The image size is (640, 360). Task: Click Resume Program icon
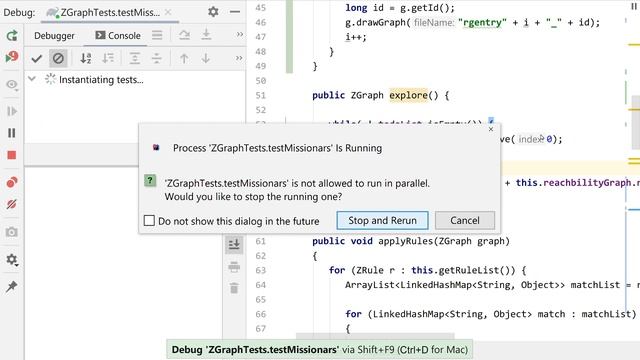click(11, 111)
